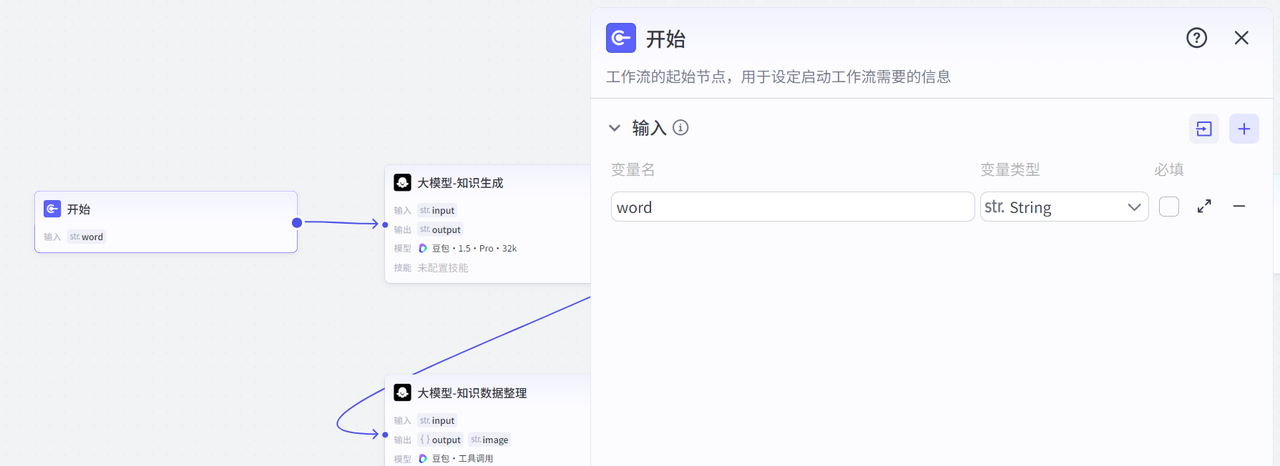Click the output tag in 知识生成 node

pos(440,229)
